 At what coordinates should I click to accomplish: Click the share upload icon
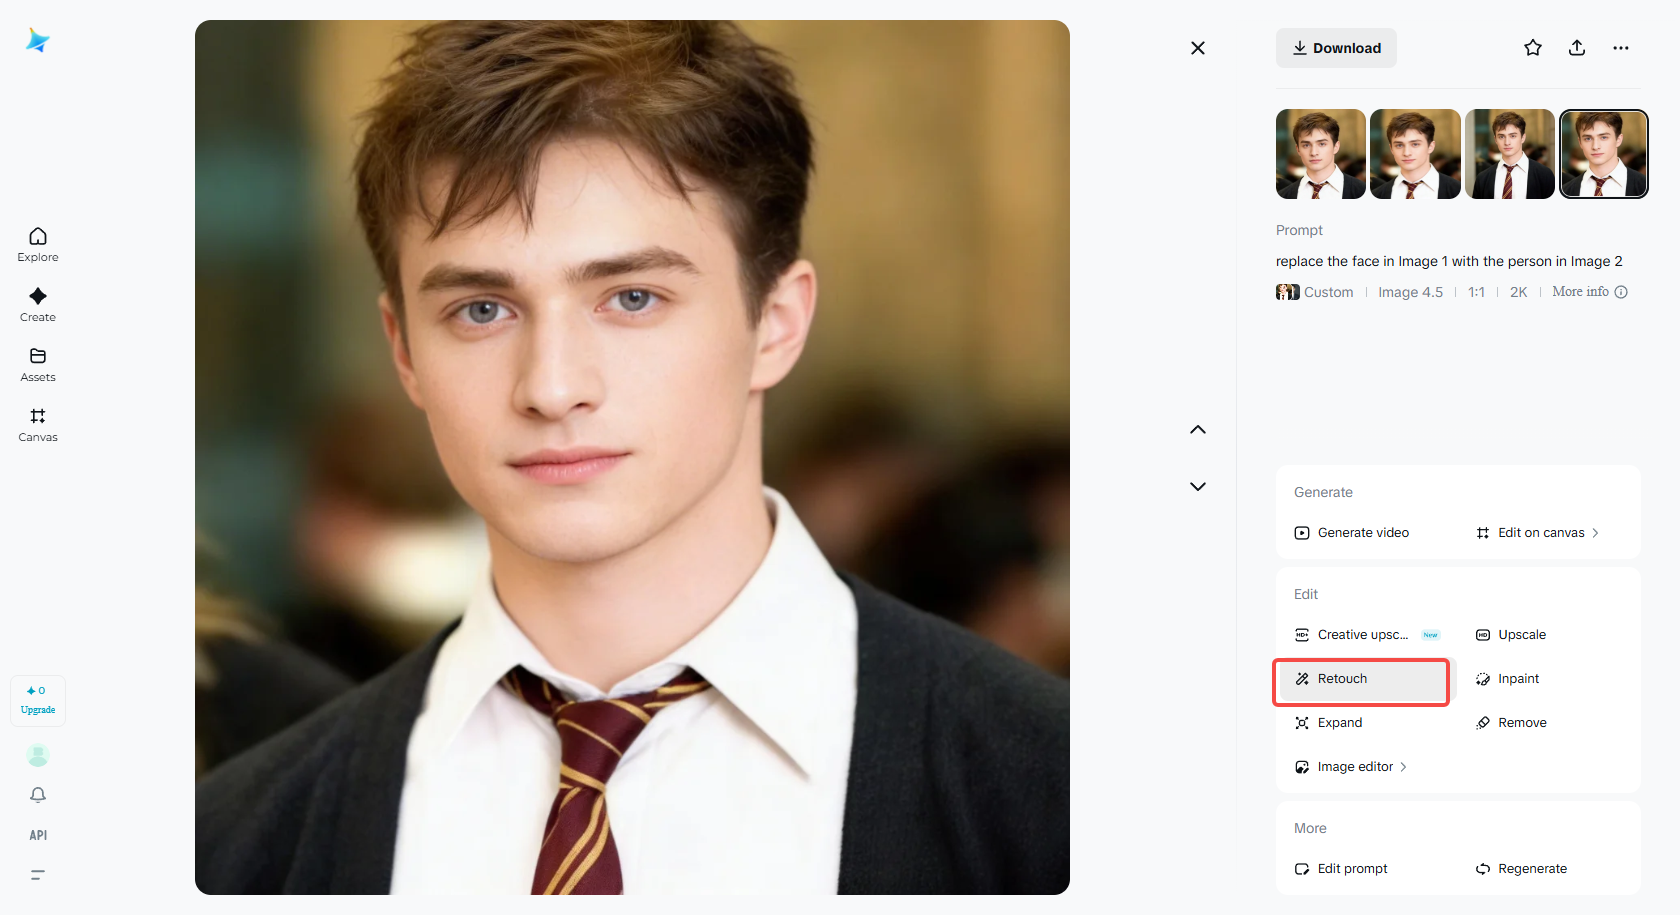click(1577, 48)
